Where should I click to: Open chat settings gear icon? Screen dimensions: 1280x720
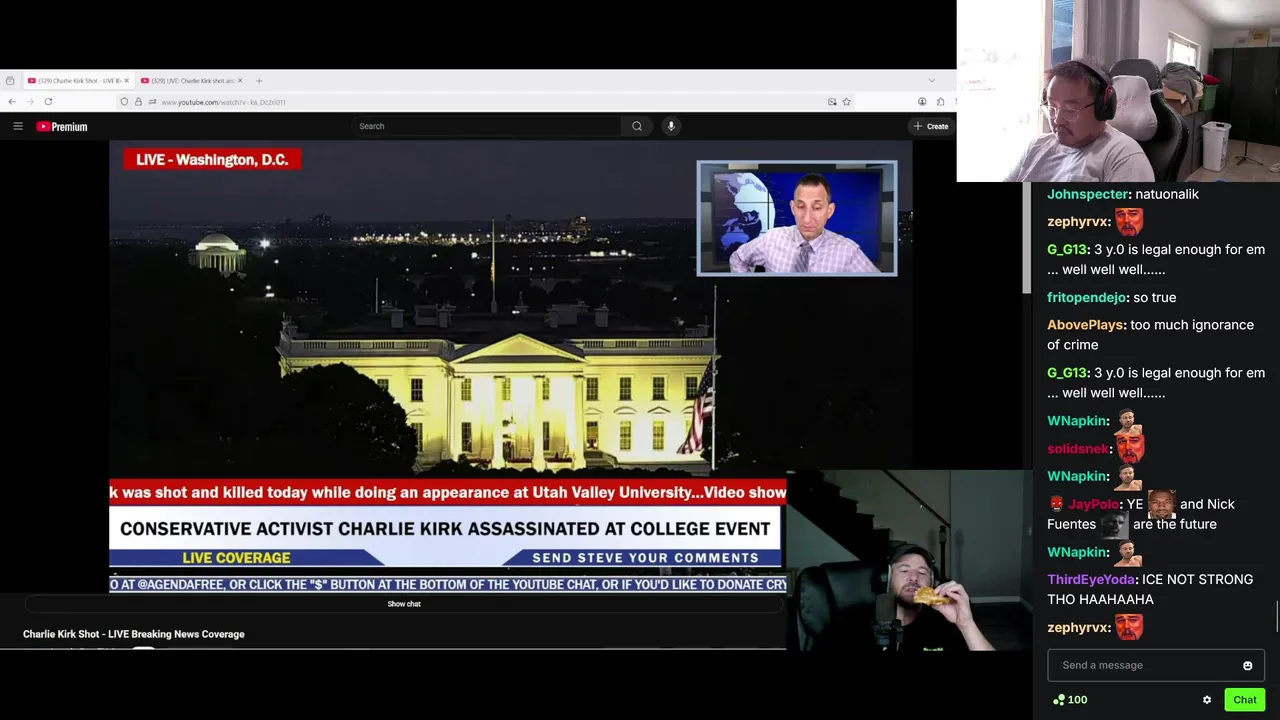point(1207,700)
